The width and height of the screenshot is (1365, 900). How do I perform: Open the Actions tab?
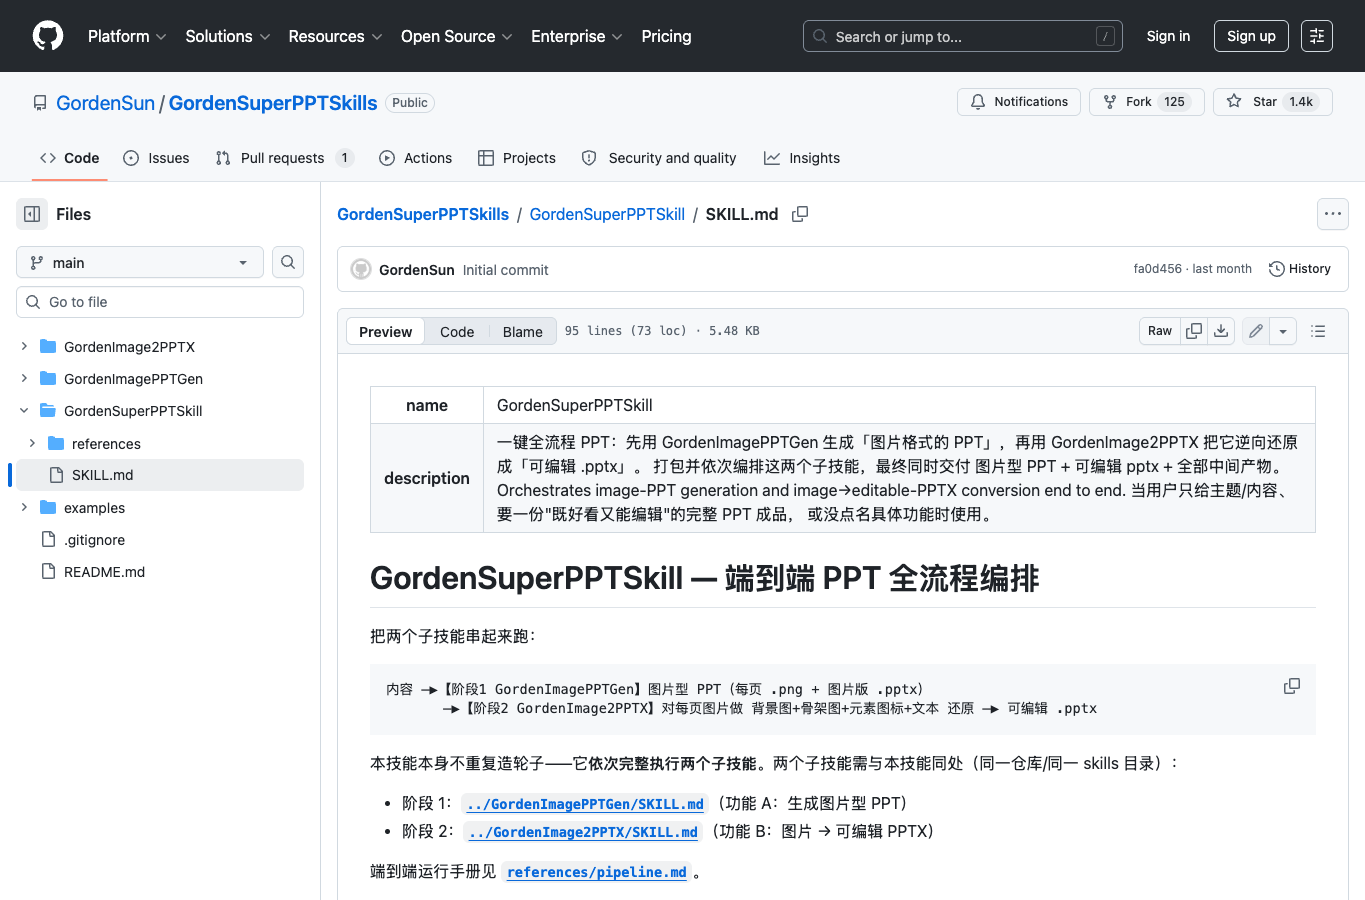pyautogui.click(x=416, y=158)
